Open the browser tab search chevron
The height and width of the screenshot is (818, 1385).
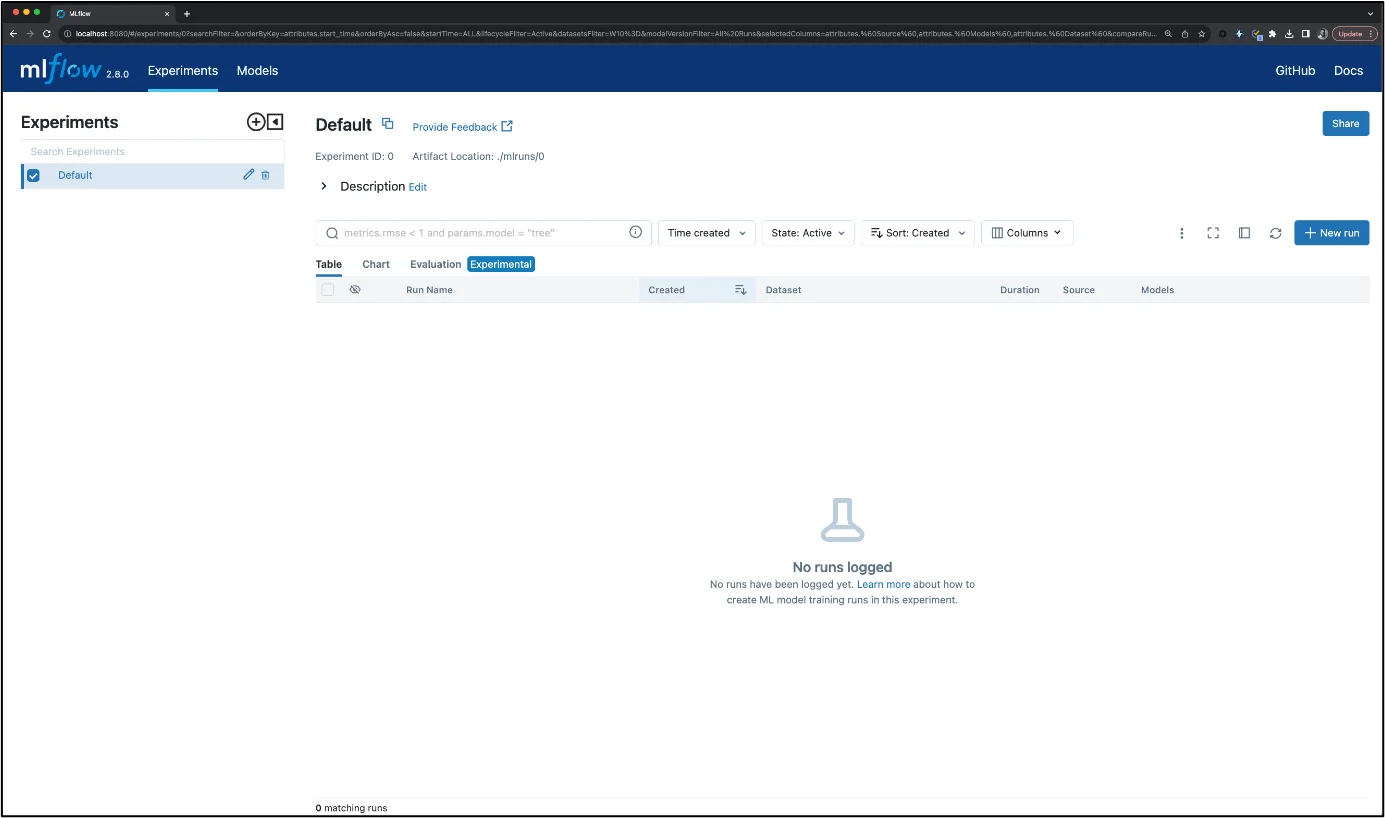[x=1370, y=14]
